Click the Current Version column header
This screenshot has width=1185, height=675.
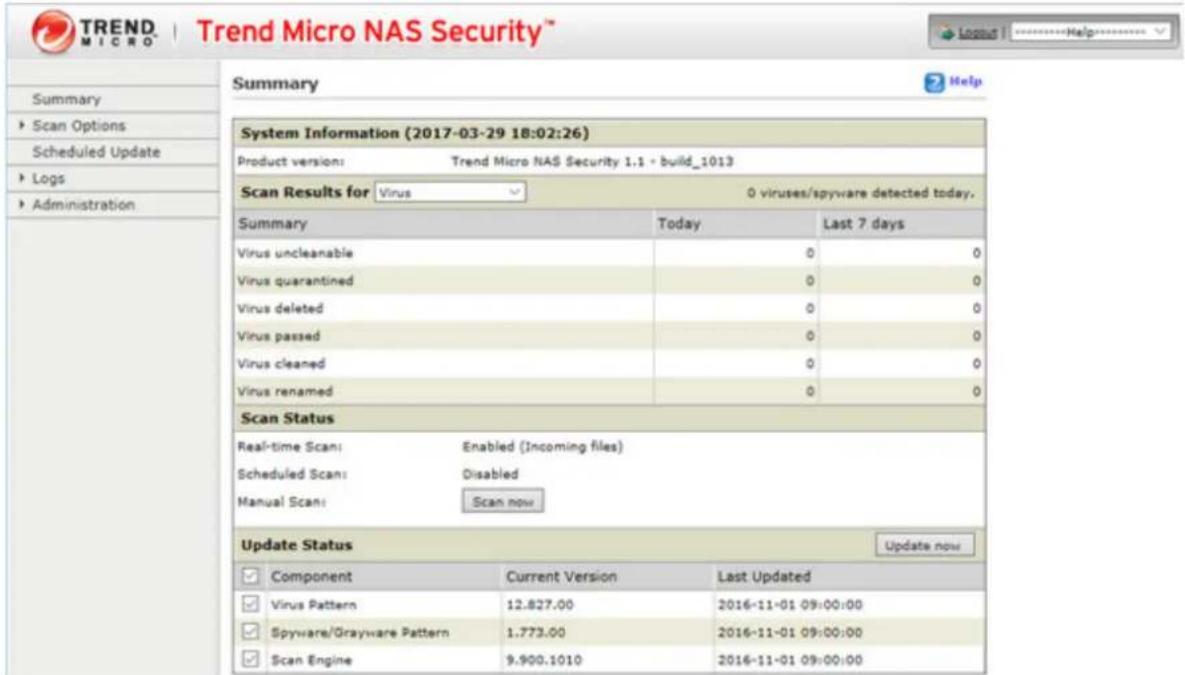pos(562,577)
